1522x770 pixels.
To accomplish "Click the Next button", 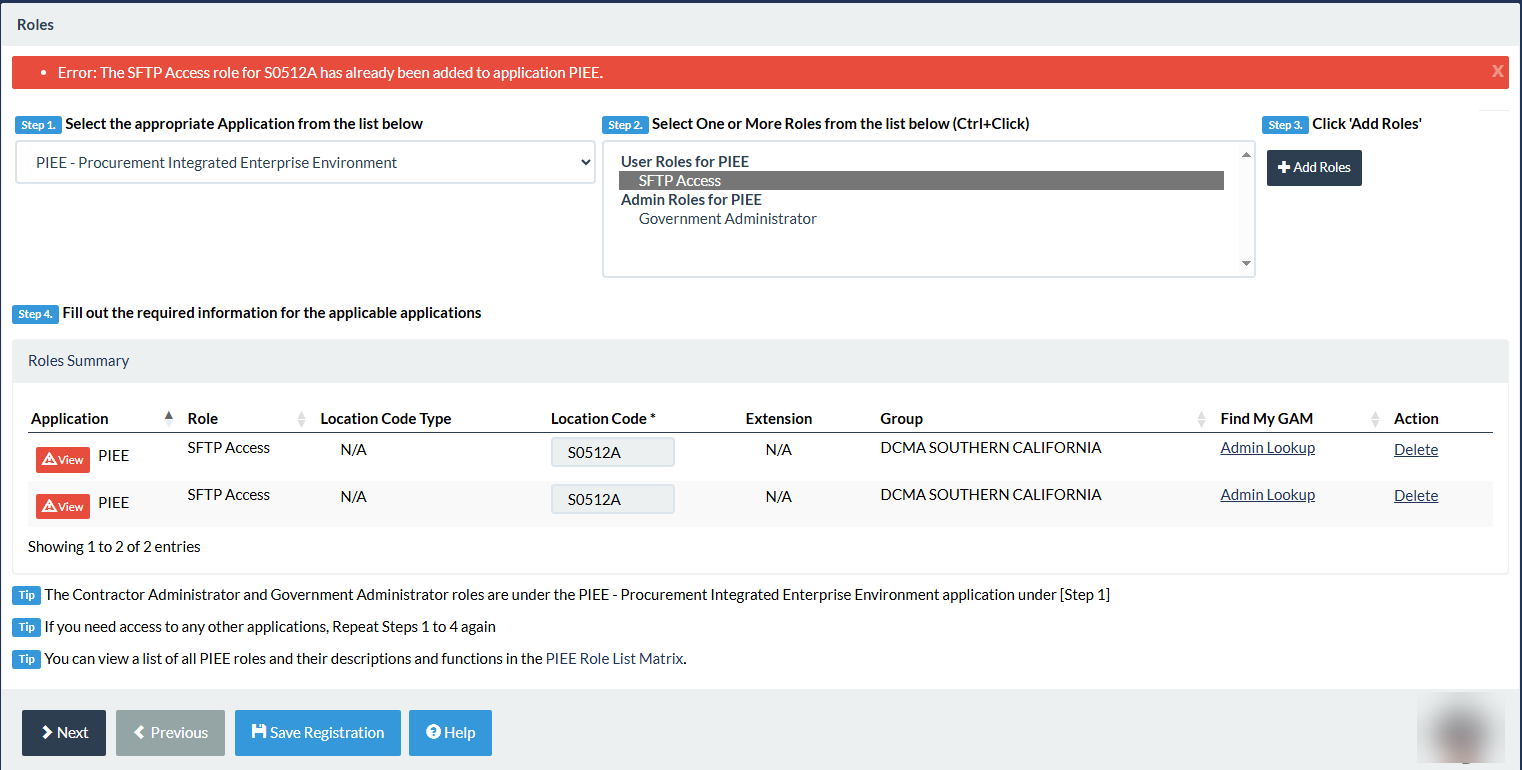I will click(x=64, y=733).
